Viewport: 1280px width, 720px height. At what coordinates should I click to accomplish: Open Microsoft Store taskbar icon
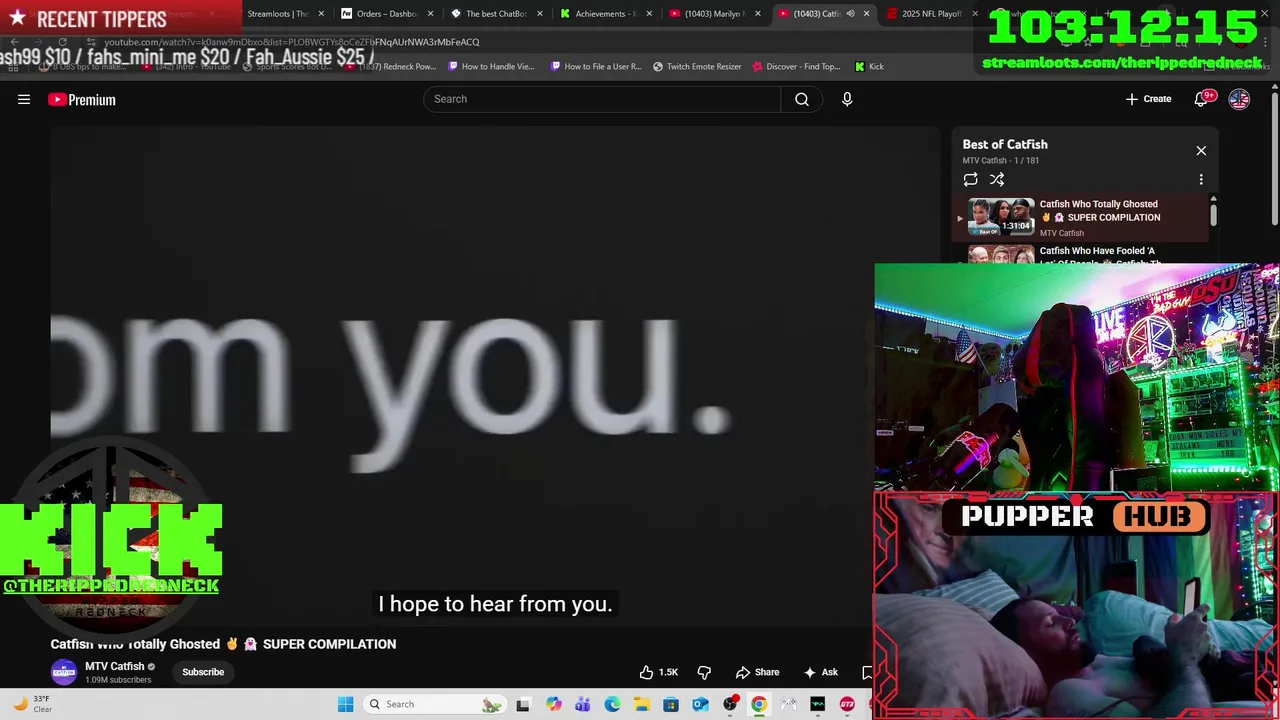click(671, 704)
